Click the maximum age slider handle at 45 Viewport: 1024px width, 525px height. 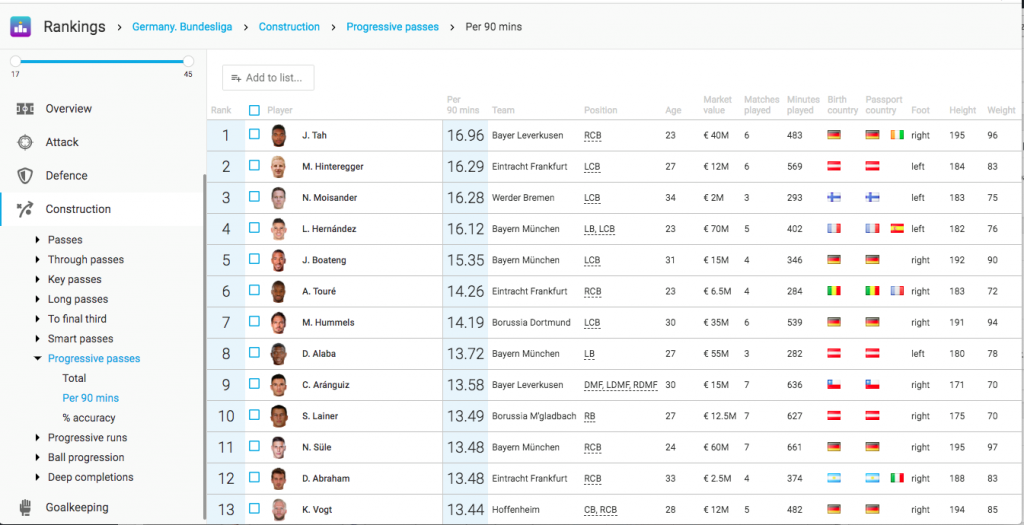tap(188, 61)
